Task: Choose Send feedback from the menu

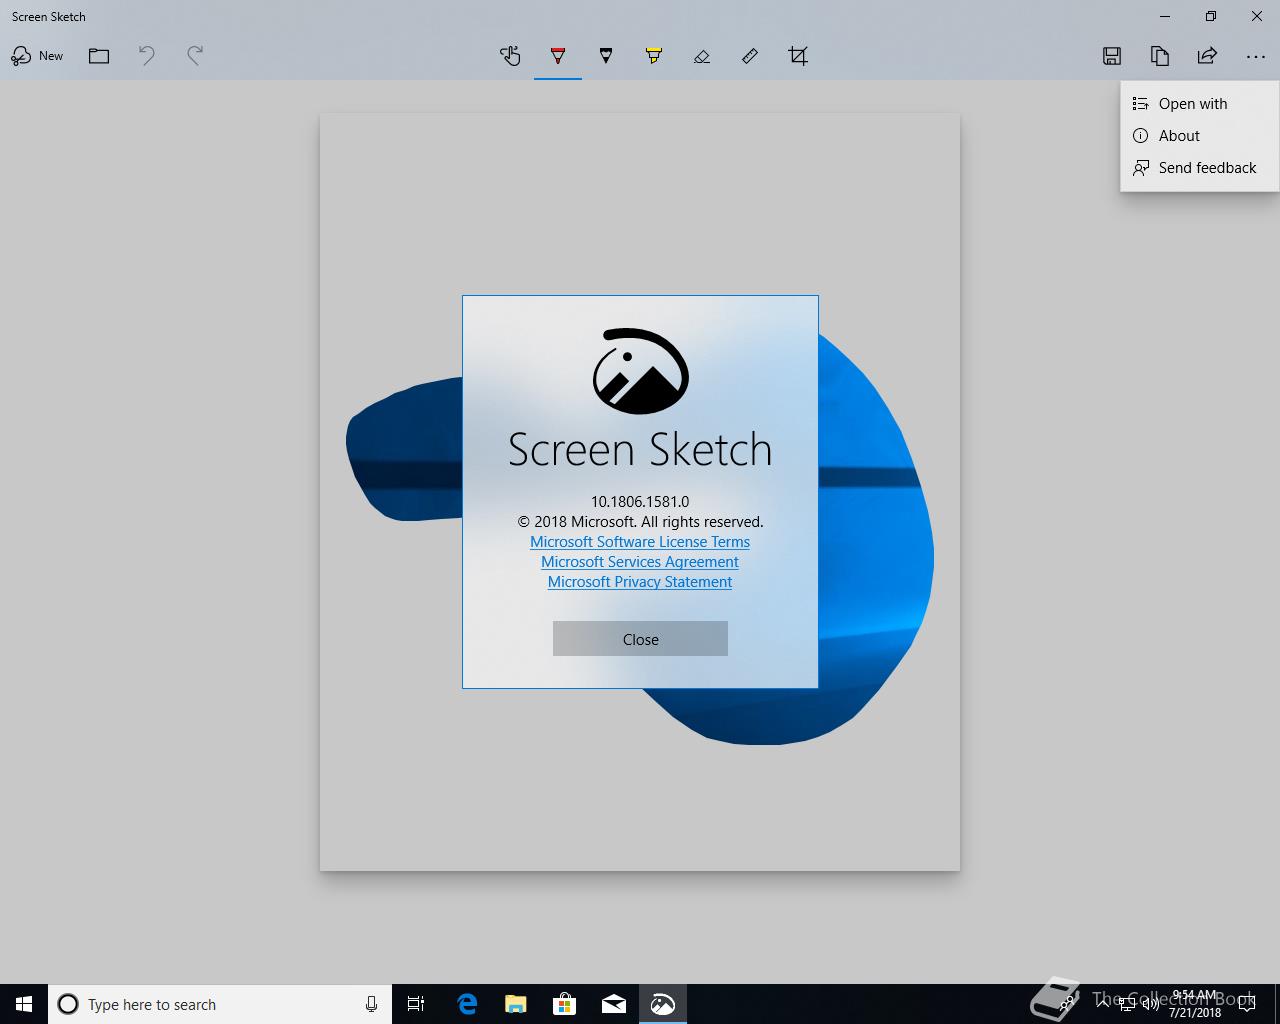Action: coord(1199,168)
